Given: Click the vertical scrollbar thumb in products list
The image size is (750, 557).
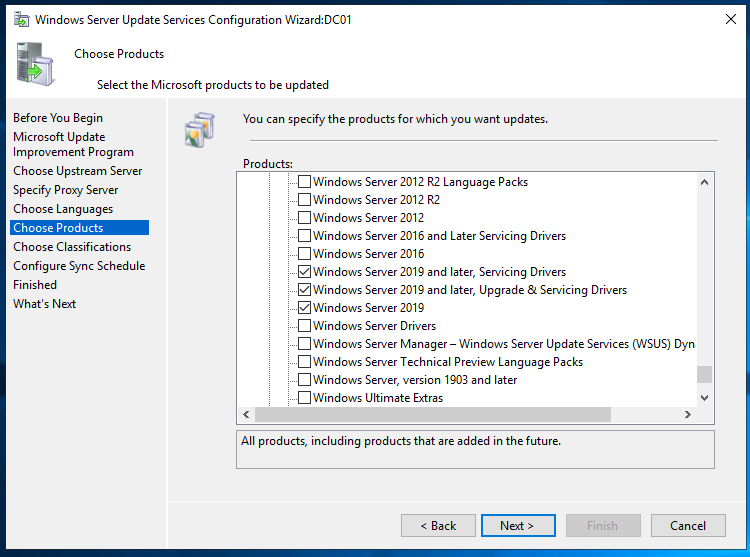Looking at the screenshot, I should pos(704,374).
